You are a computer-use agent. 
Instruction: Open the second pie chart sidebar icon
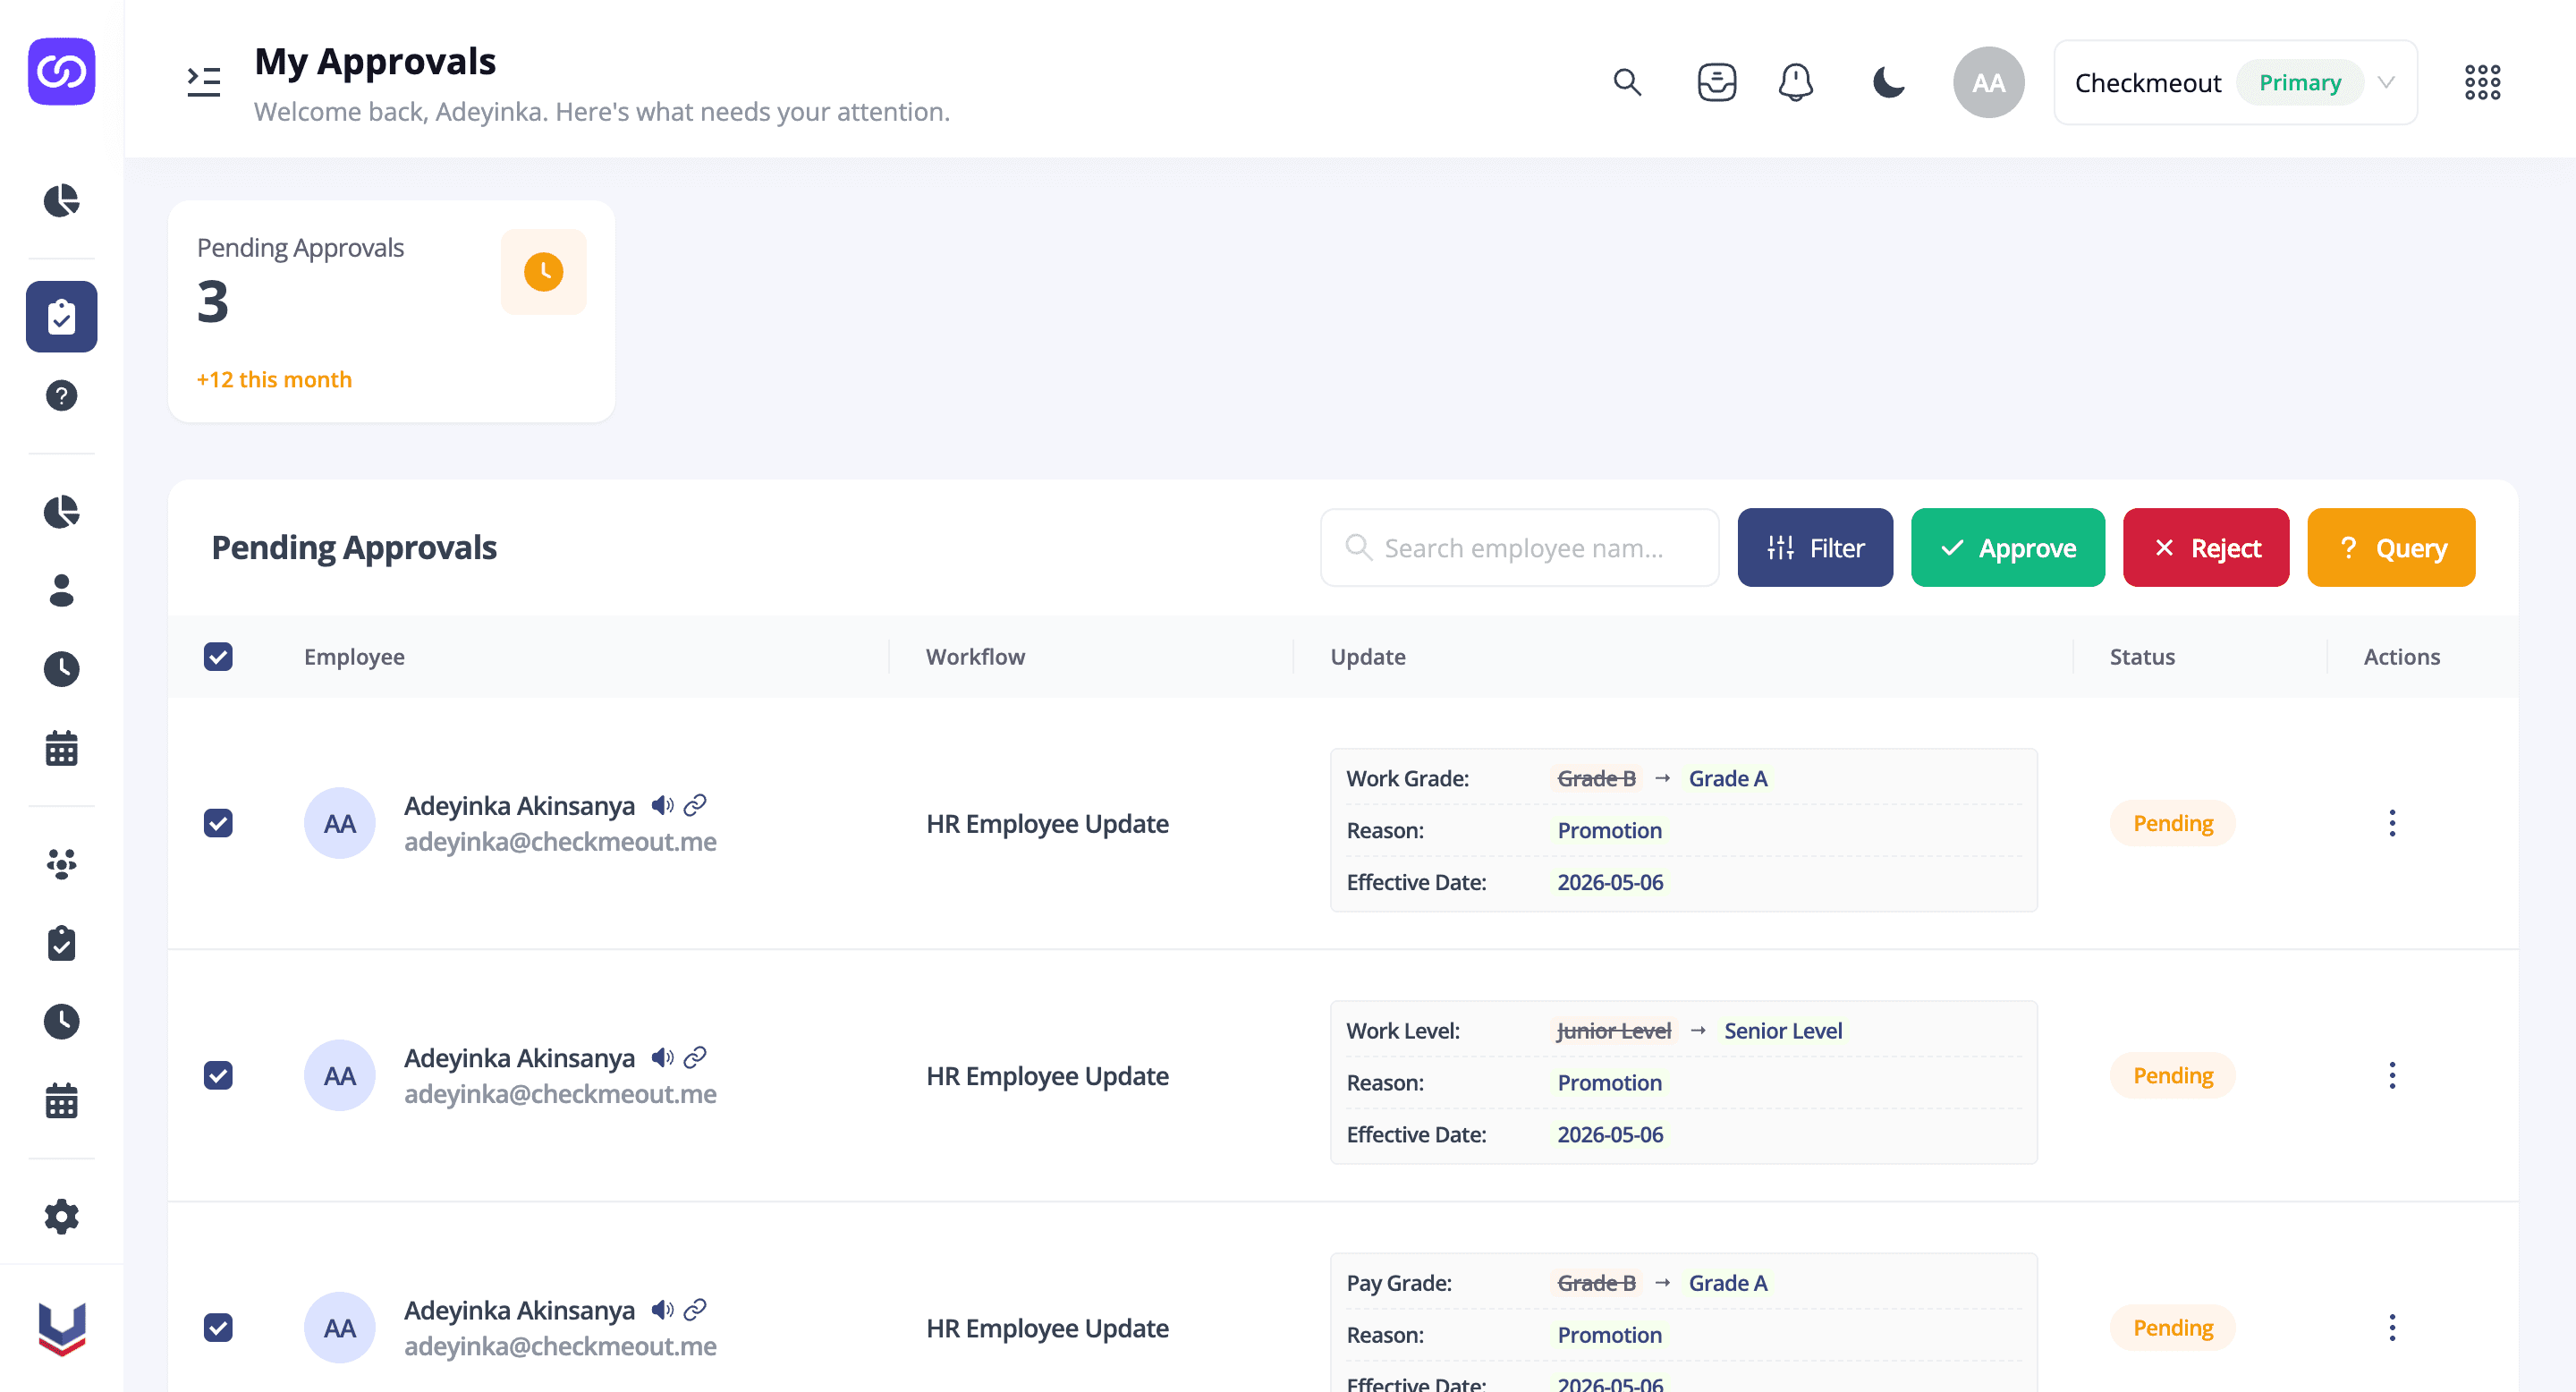point(61,512)
